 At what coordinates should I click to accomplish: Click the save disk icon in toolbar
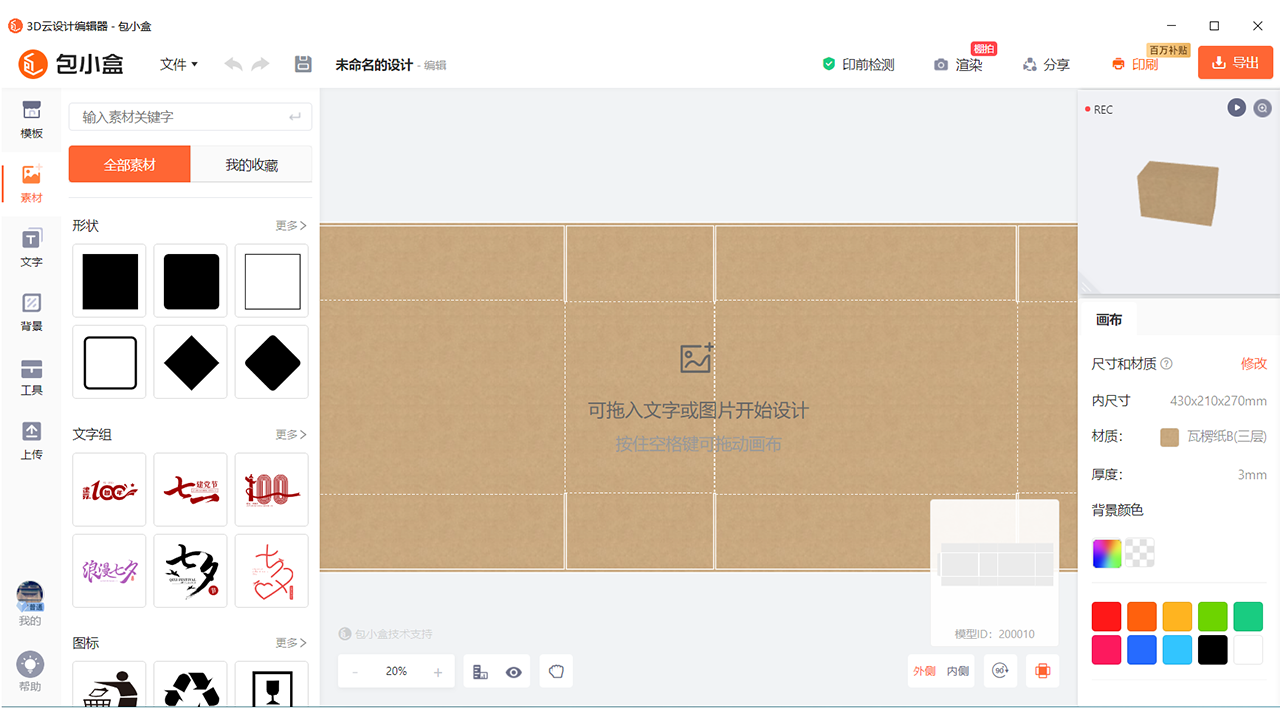[303, 64]
